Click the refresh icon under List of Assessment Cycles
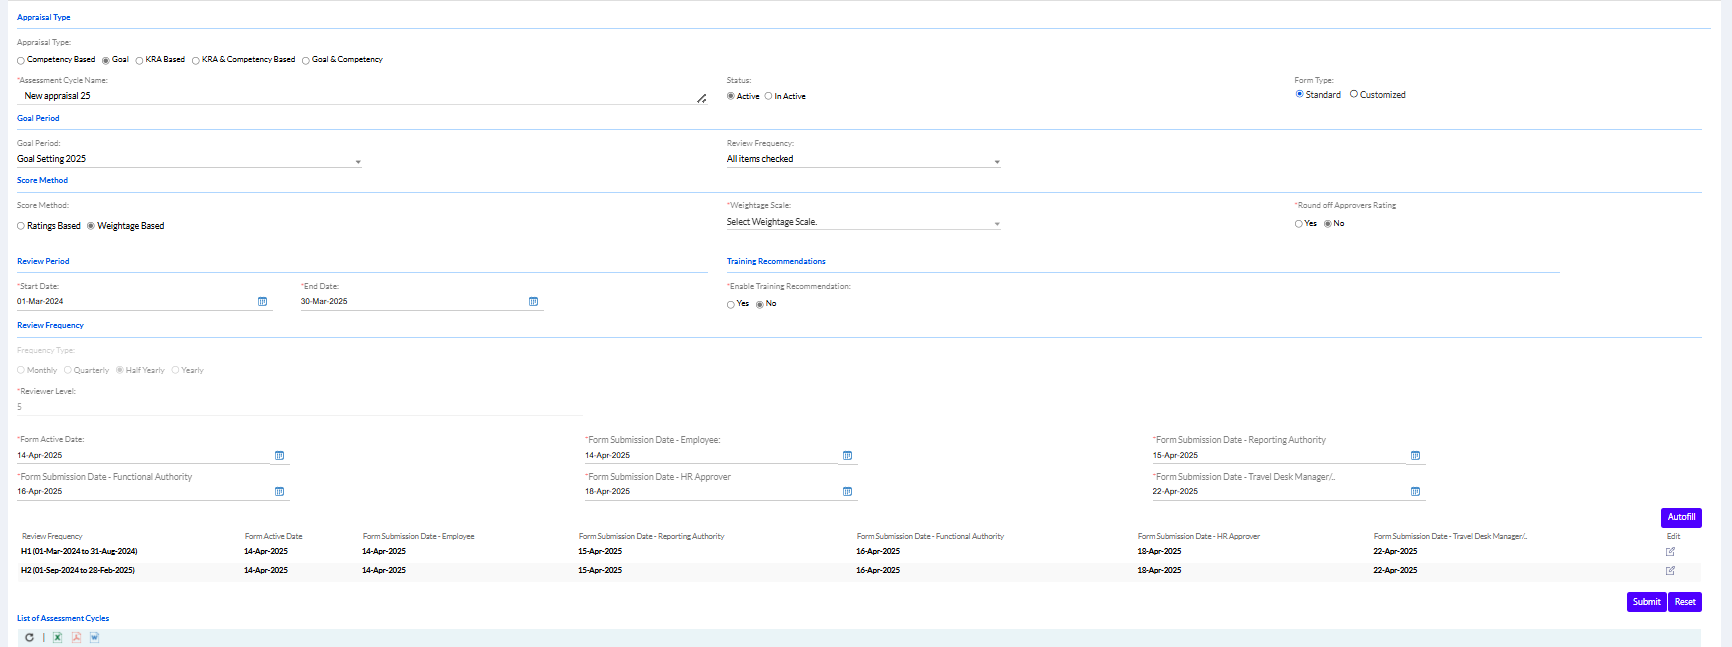The height and width of the screenshot is (647, 1732). point(29,637)
